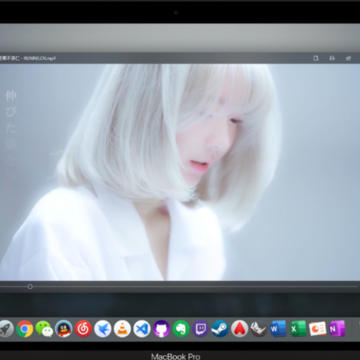Click the playlist icon in player title bar
Image resolution: width=360 pixels, height=360 pixels.
coord(332,58)
